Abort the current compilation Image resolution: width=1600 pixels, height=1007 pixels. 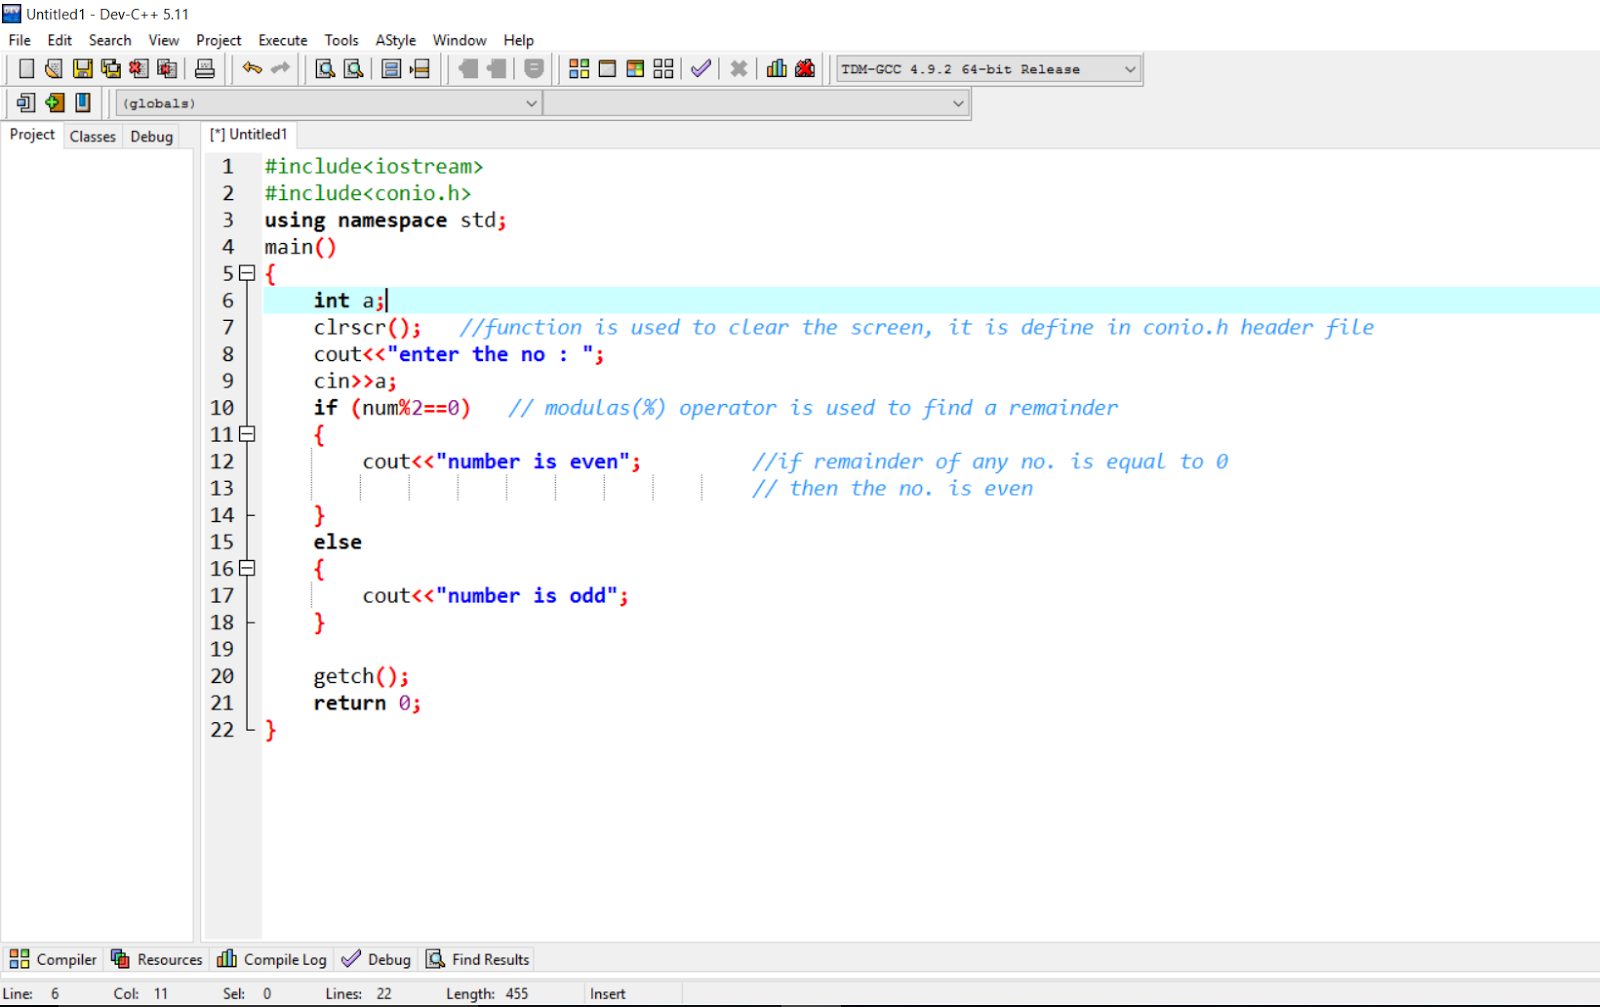(738, 68)
